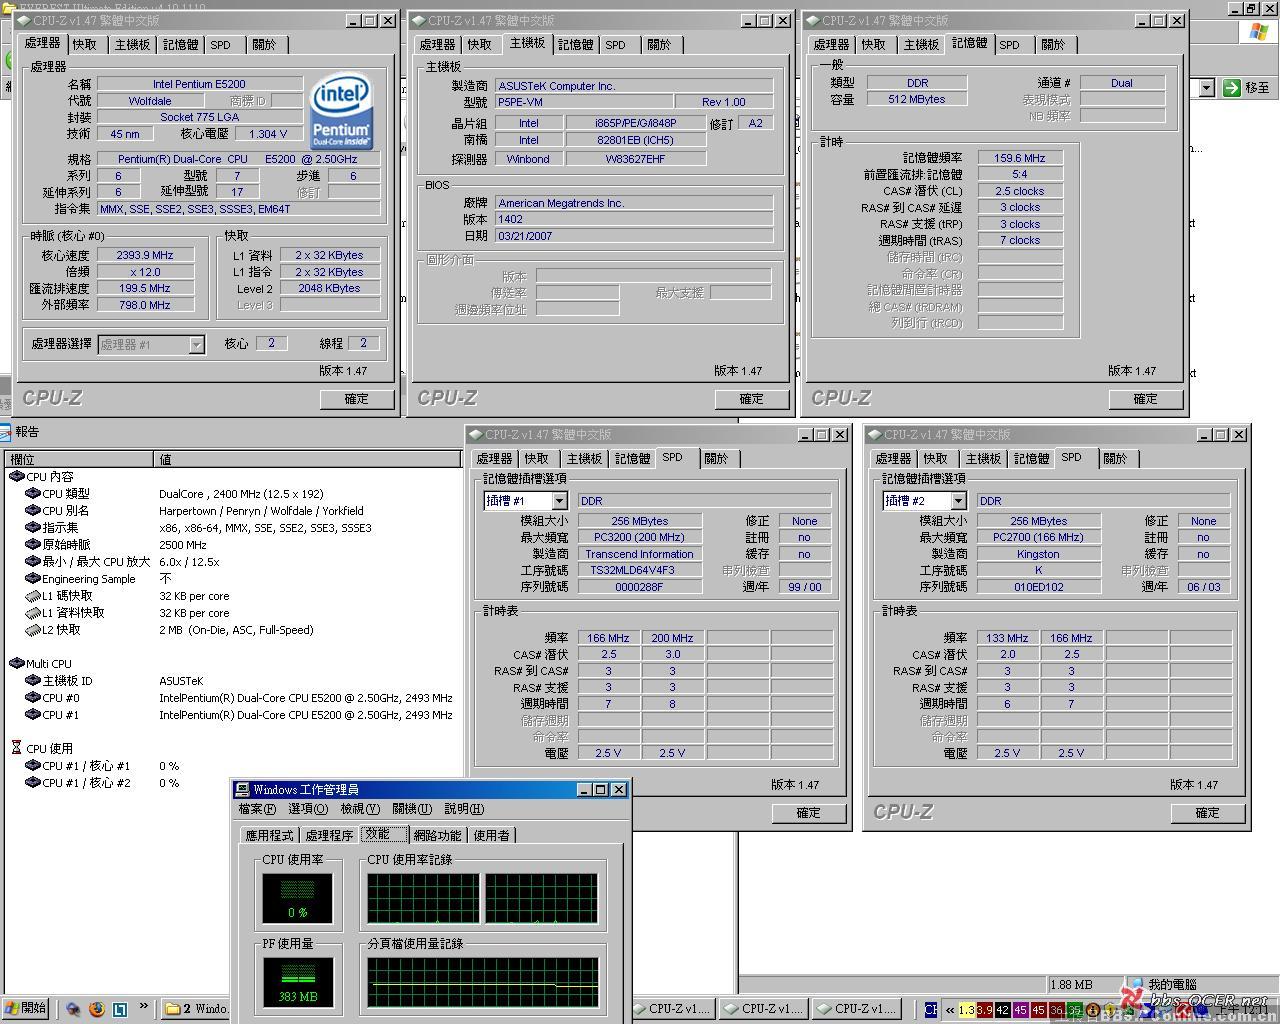Switch to 應用程式 tab in Task Manager
Screen dimensions: 1280x1024
270,835
